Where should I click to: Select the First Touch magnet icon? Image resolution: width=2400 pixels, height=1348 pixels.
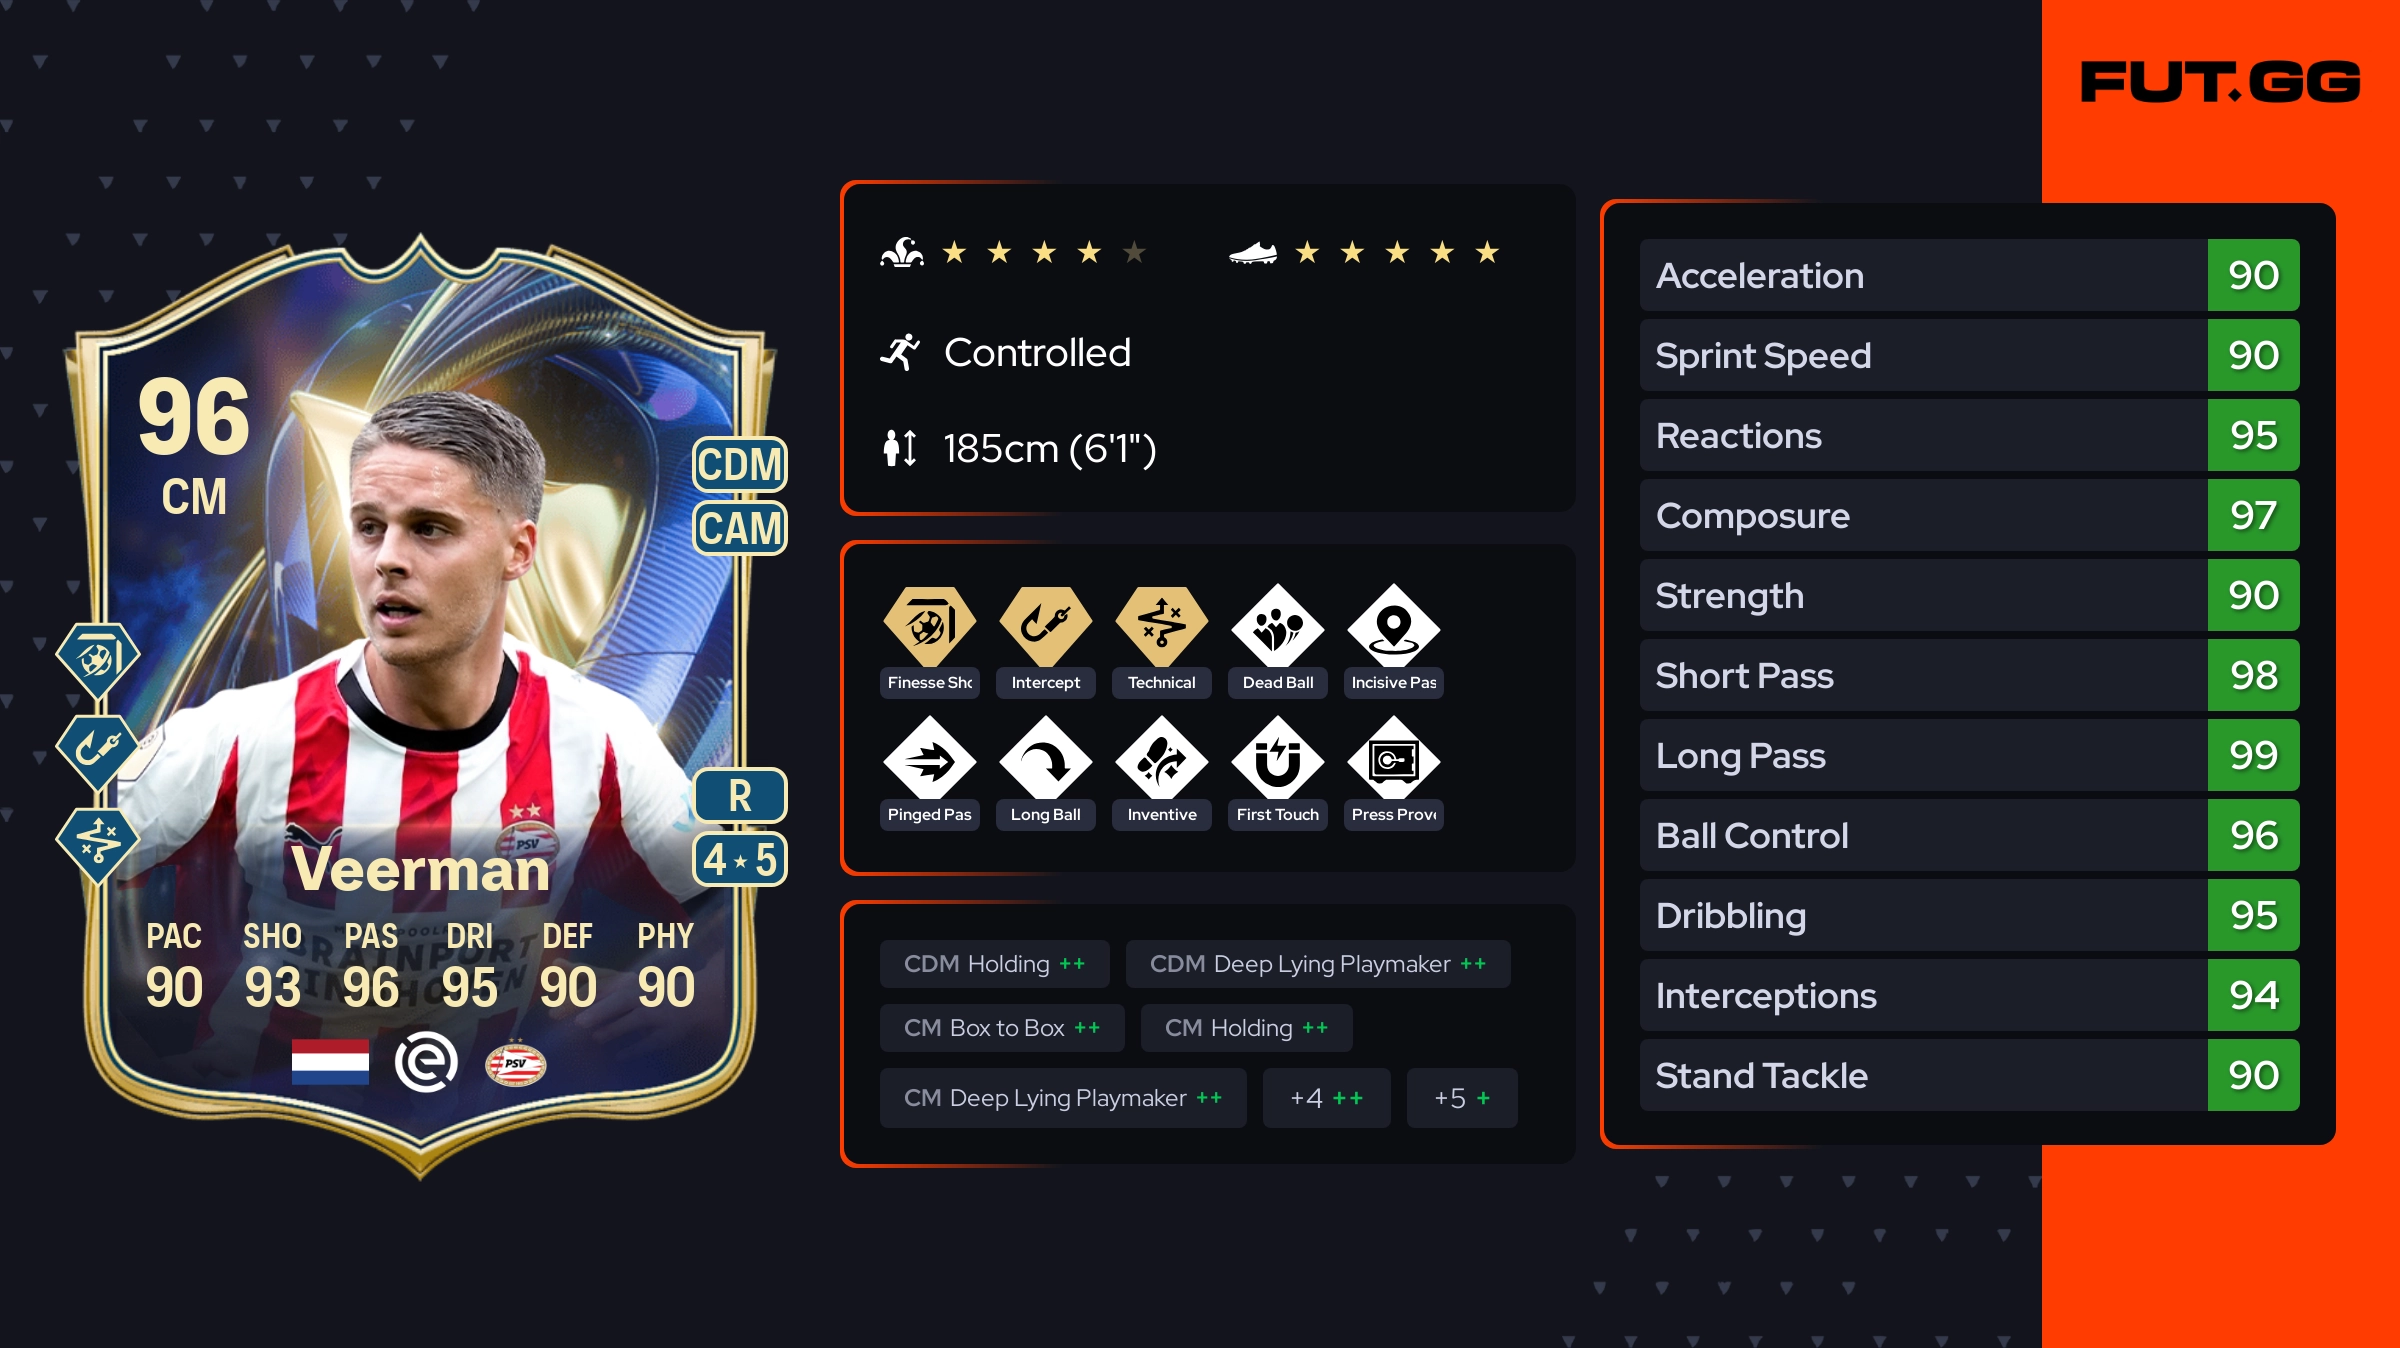click(1277, 760)
